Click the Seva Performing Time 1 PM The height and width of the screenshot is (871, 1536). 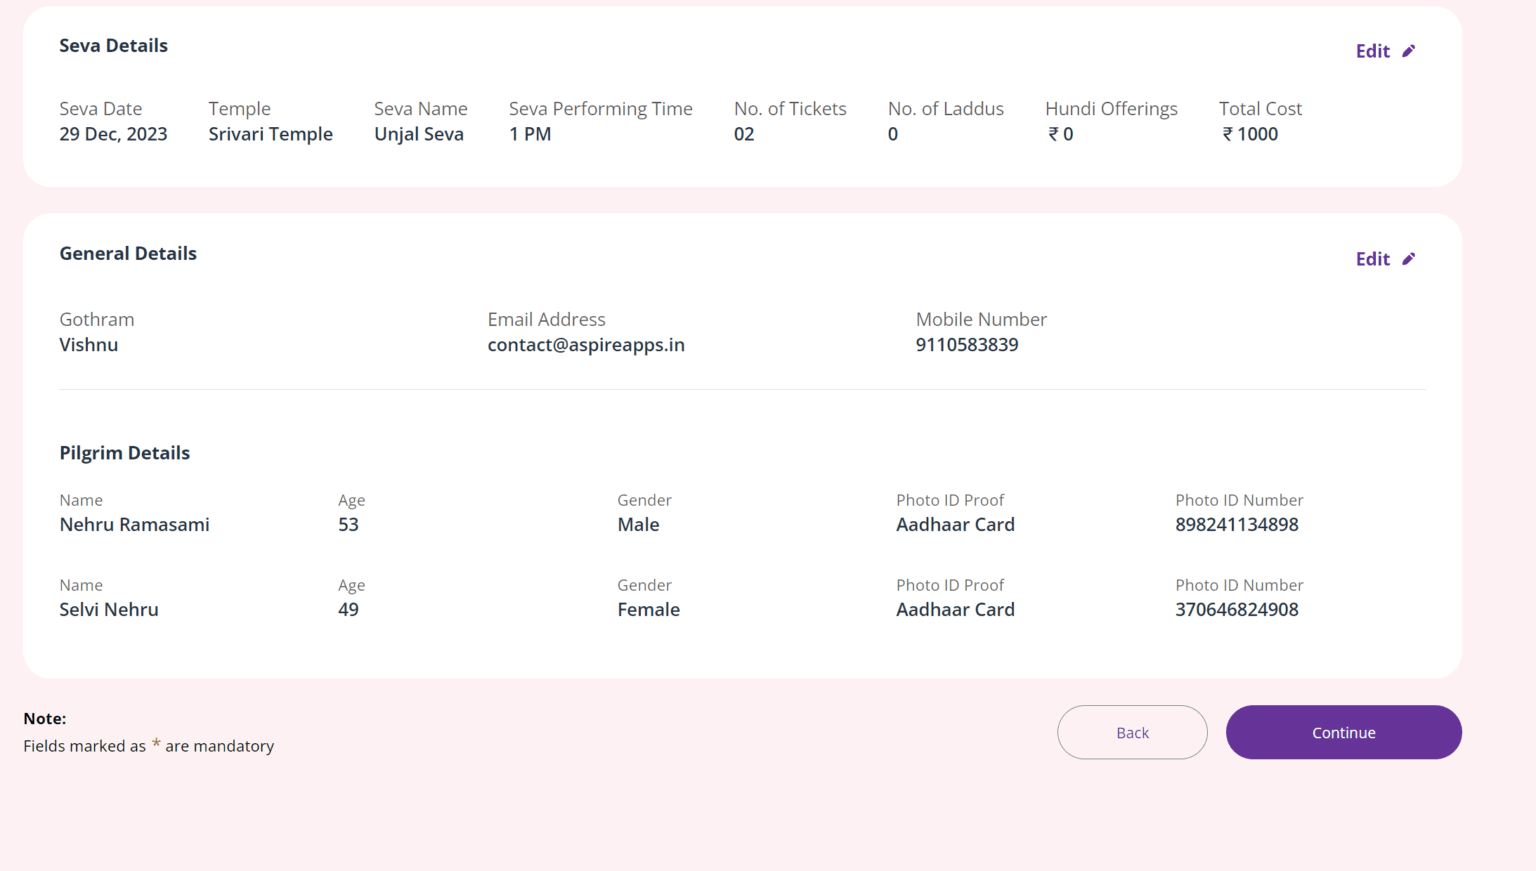[x=530, y=133]
